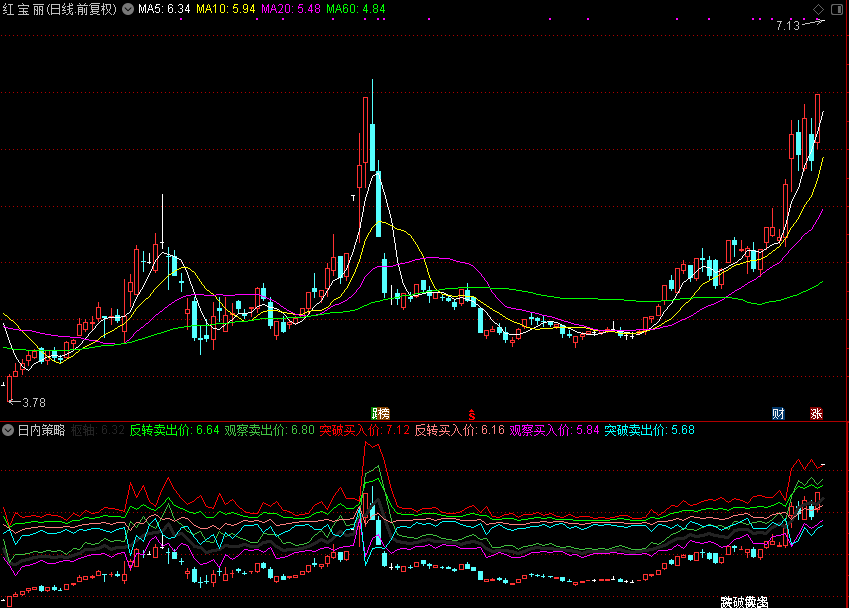
Task: Select the MA20: 5.48 indicator label
Action: coord(291,9)
